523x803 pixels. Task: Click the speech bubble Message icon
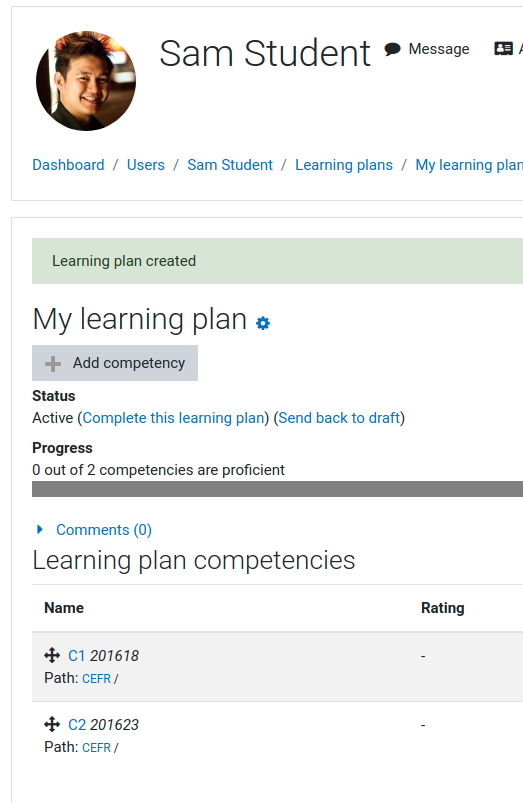392,49
